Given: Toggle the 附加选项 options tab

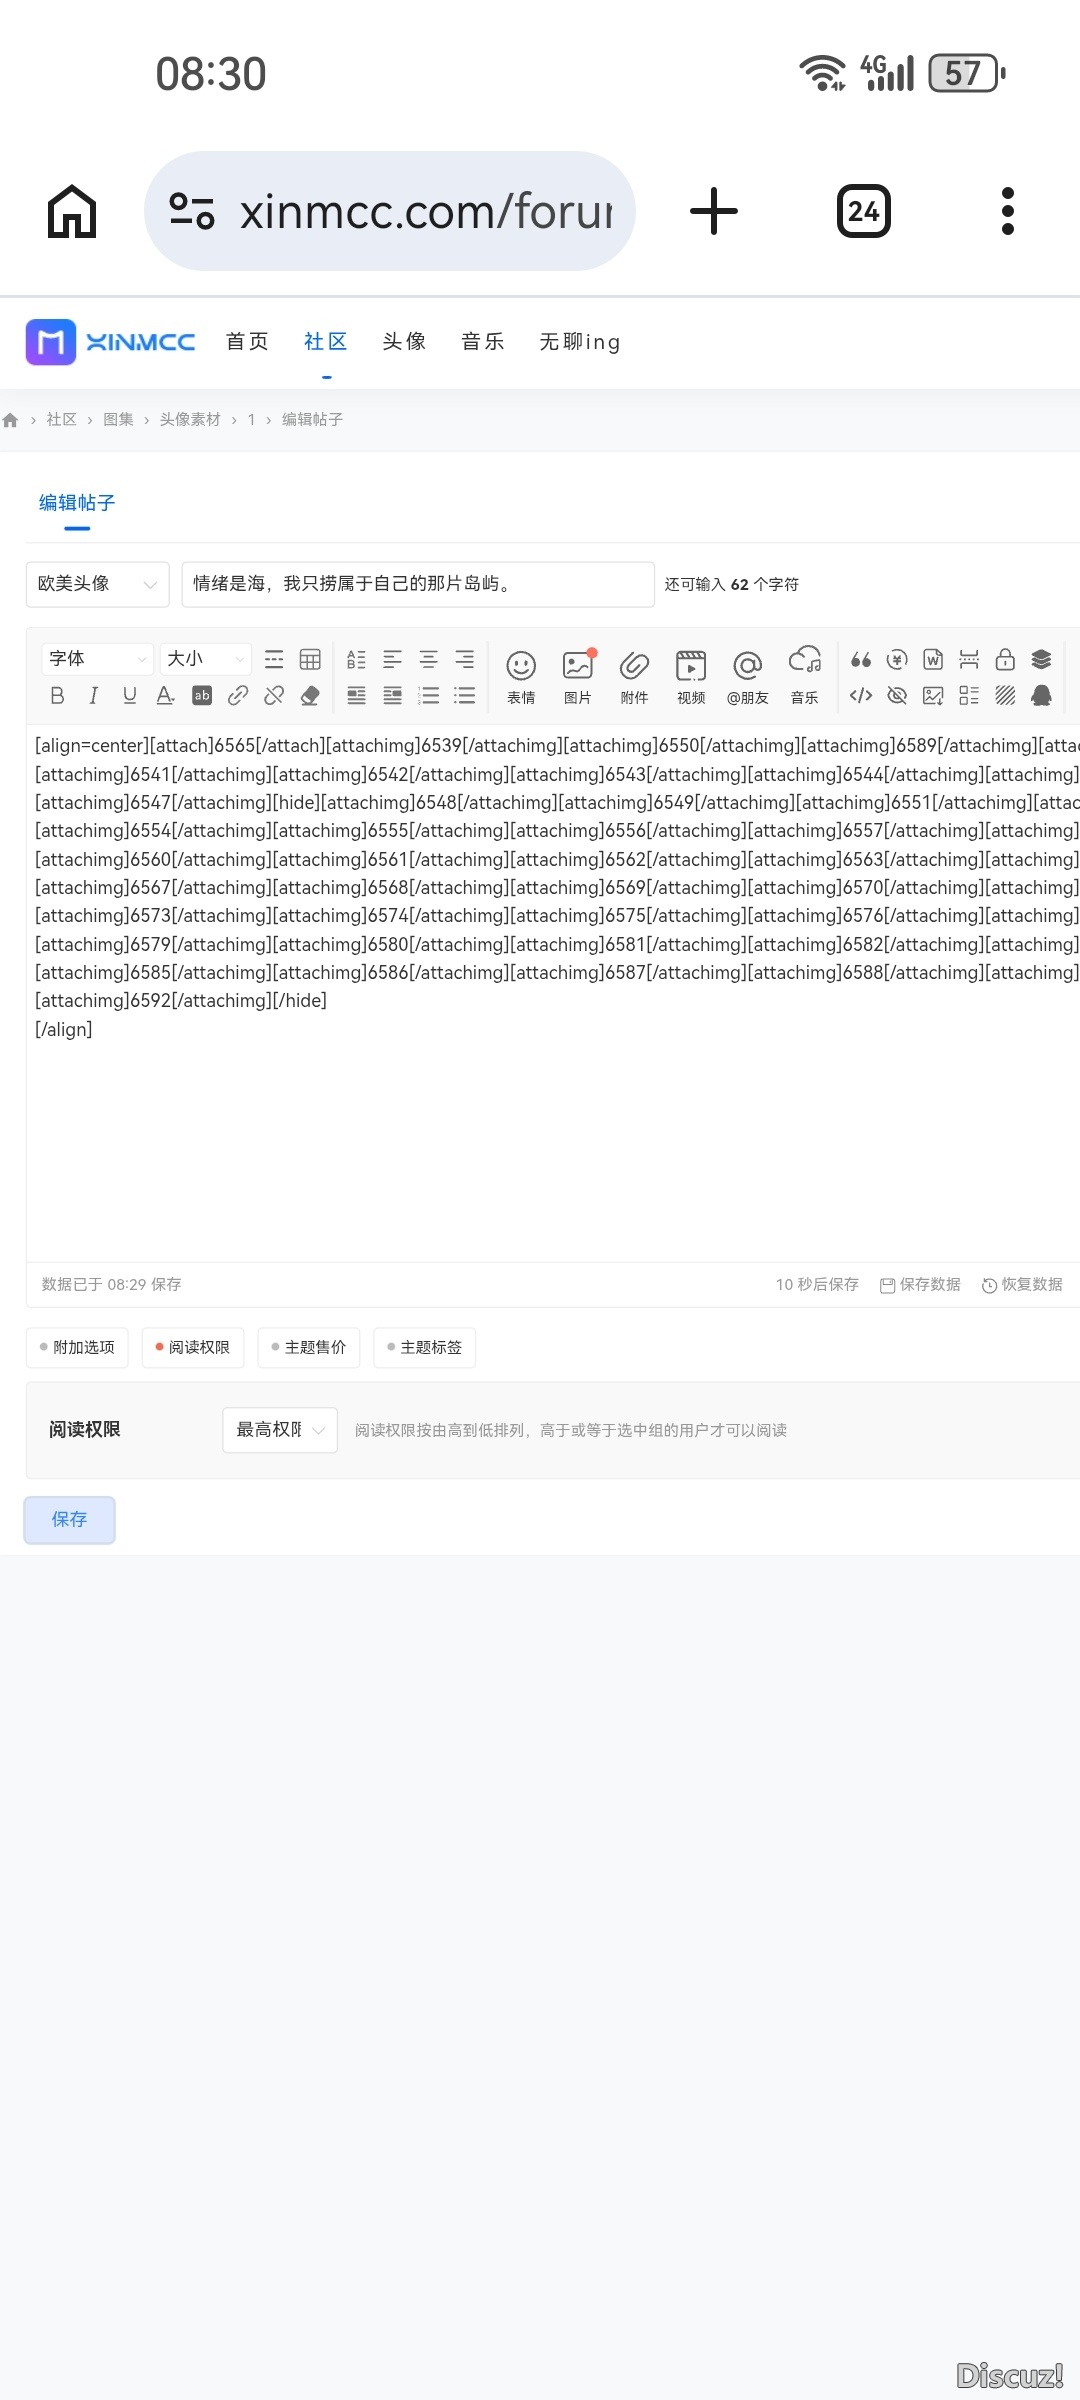Looking at the screenshot, I should tap(77, 1347).
